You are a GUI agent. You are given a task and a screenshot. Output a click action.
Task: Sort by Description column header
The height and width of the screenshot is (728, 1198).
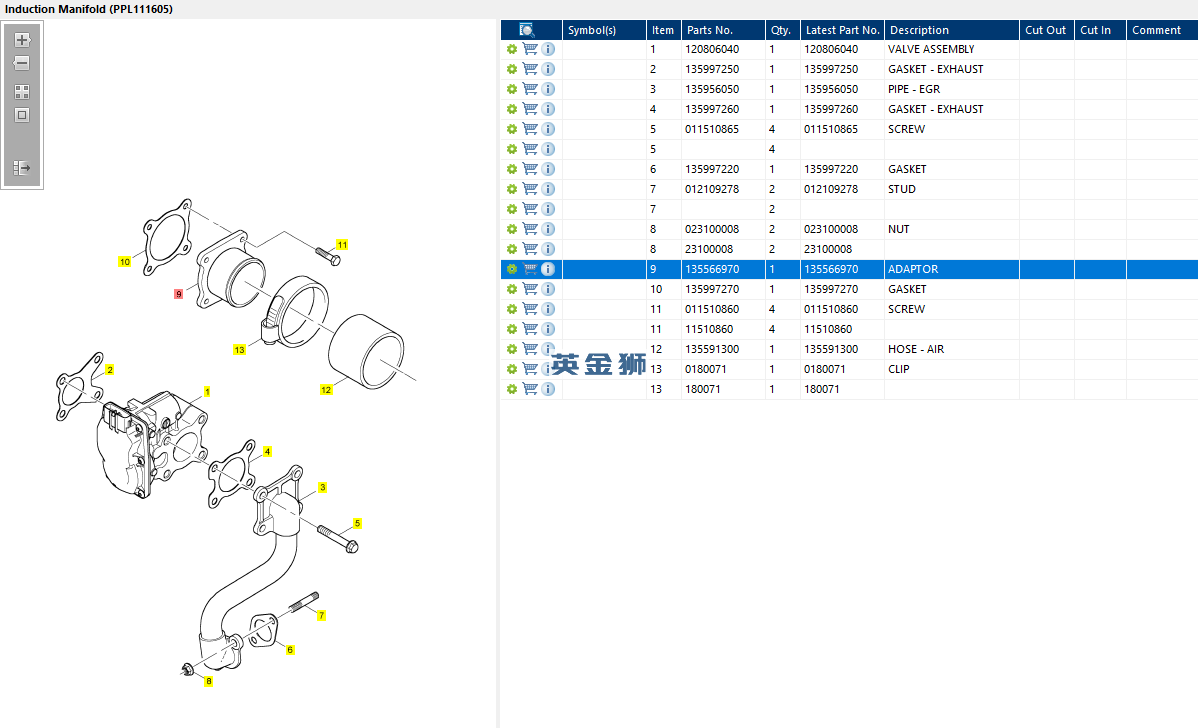[x=951, y=30]
